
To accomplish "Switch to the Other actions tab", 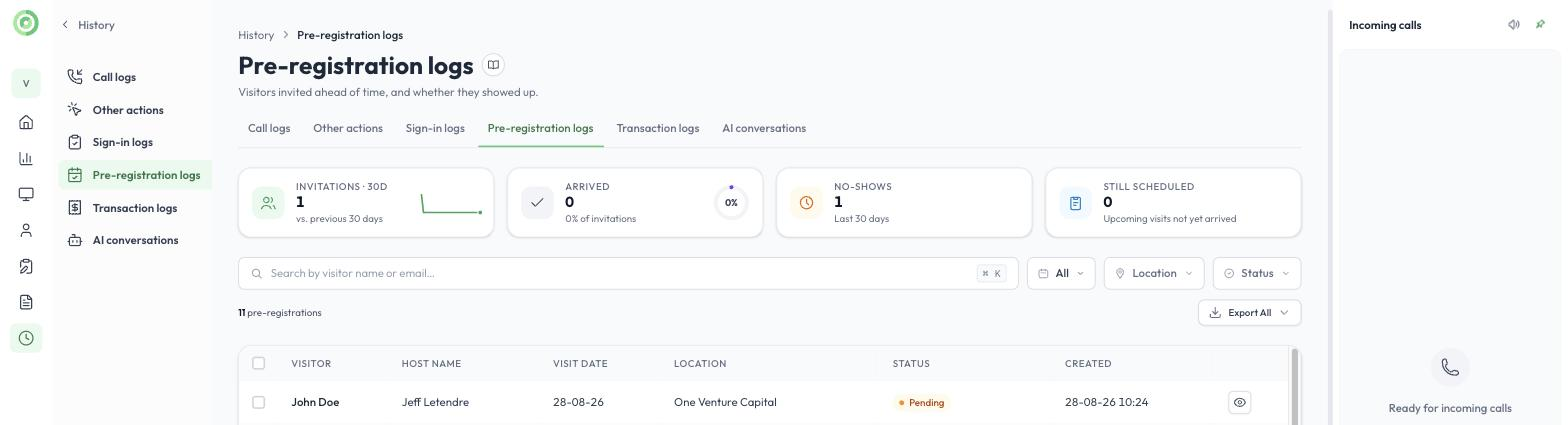I will click(348, 128).
